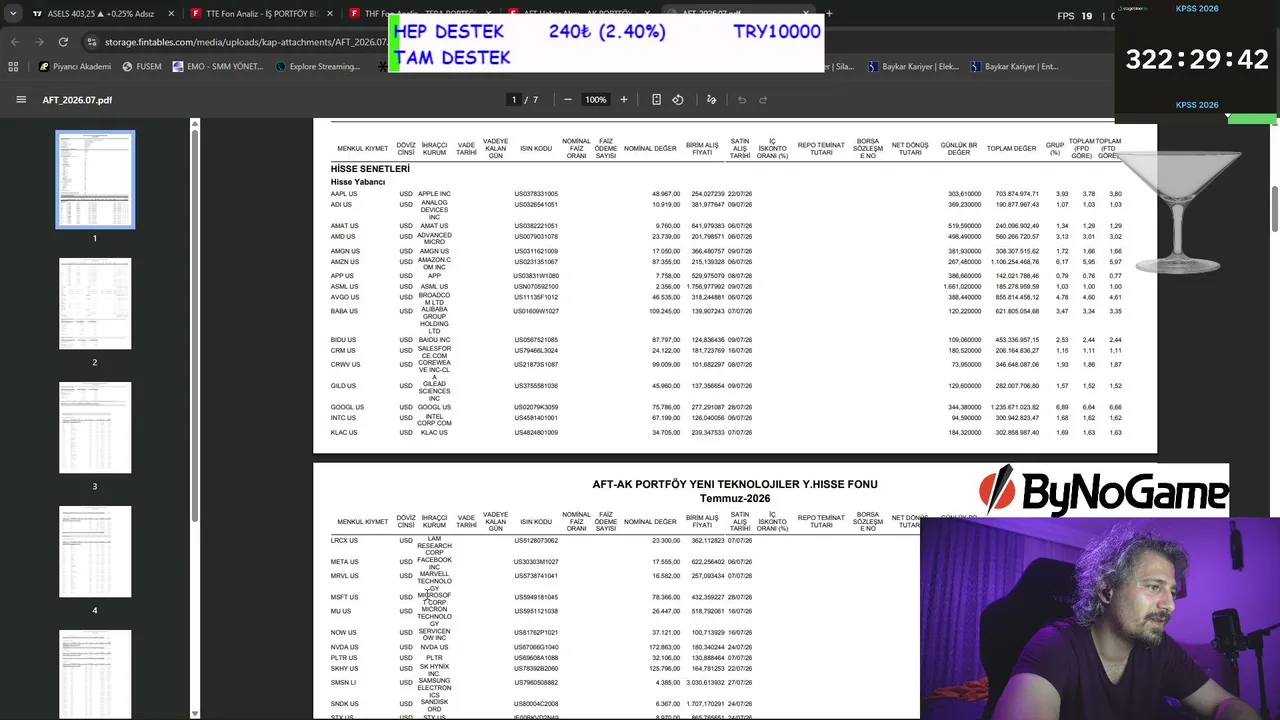Open the EMO - SMM YÖNET bookmark
The height and width of the screenshot is (720, 1280).
[217, 67]
